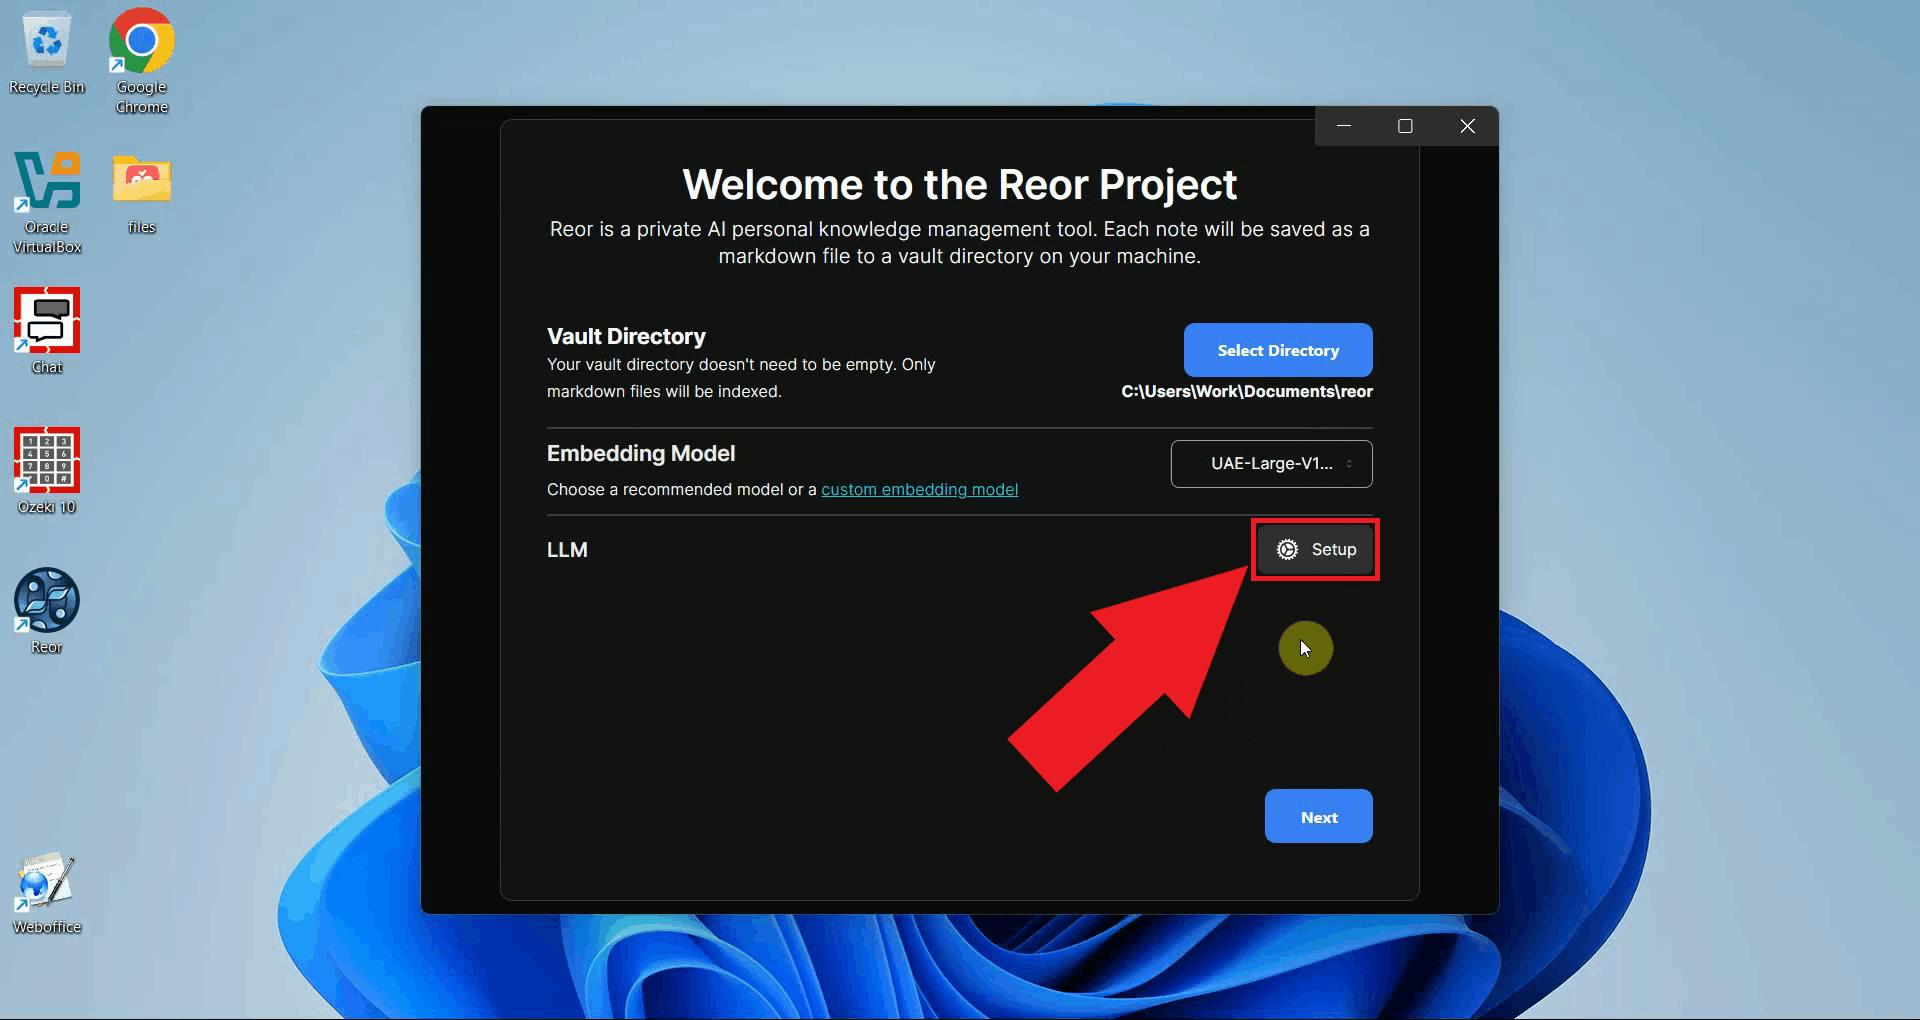Minimize the Reor window

point(1344,126)
